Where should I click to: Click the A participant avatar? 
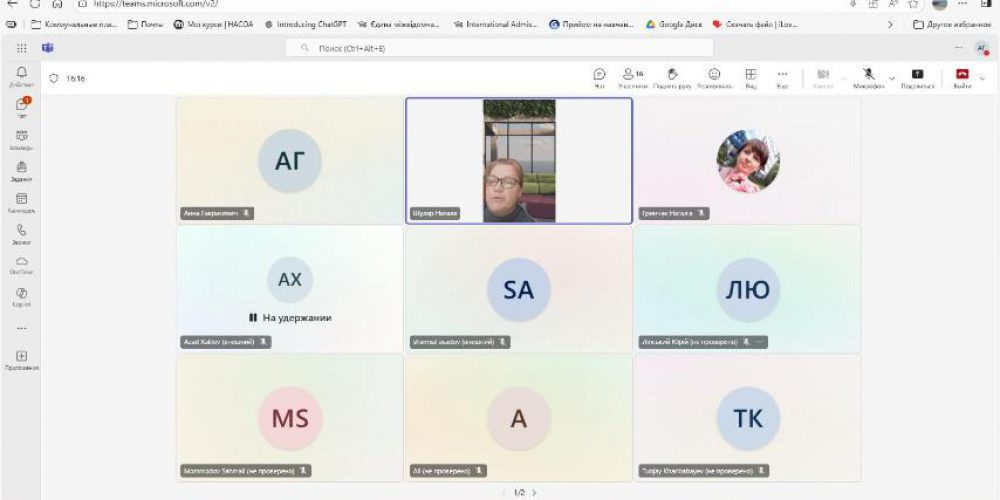518,418
